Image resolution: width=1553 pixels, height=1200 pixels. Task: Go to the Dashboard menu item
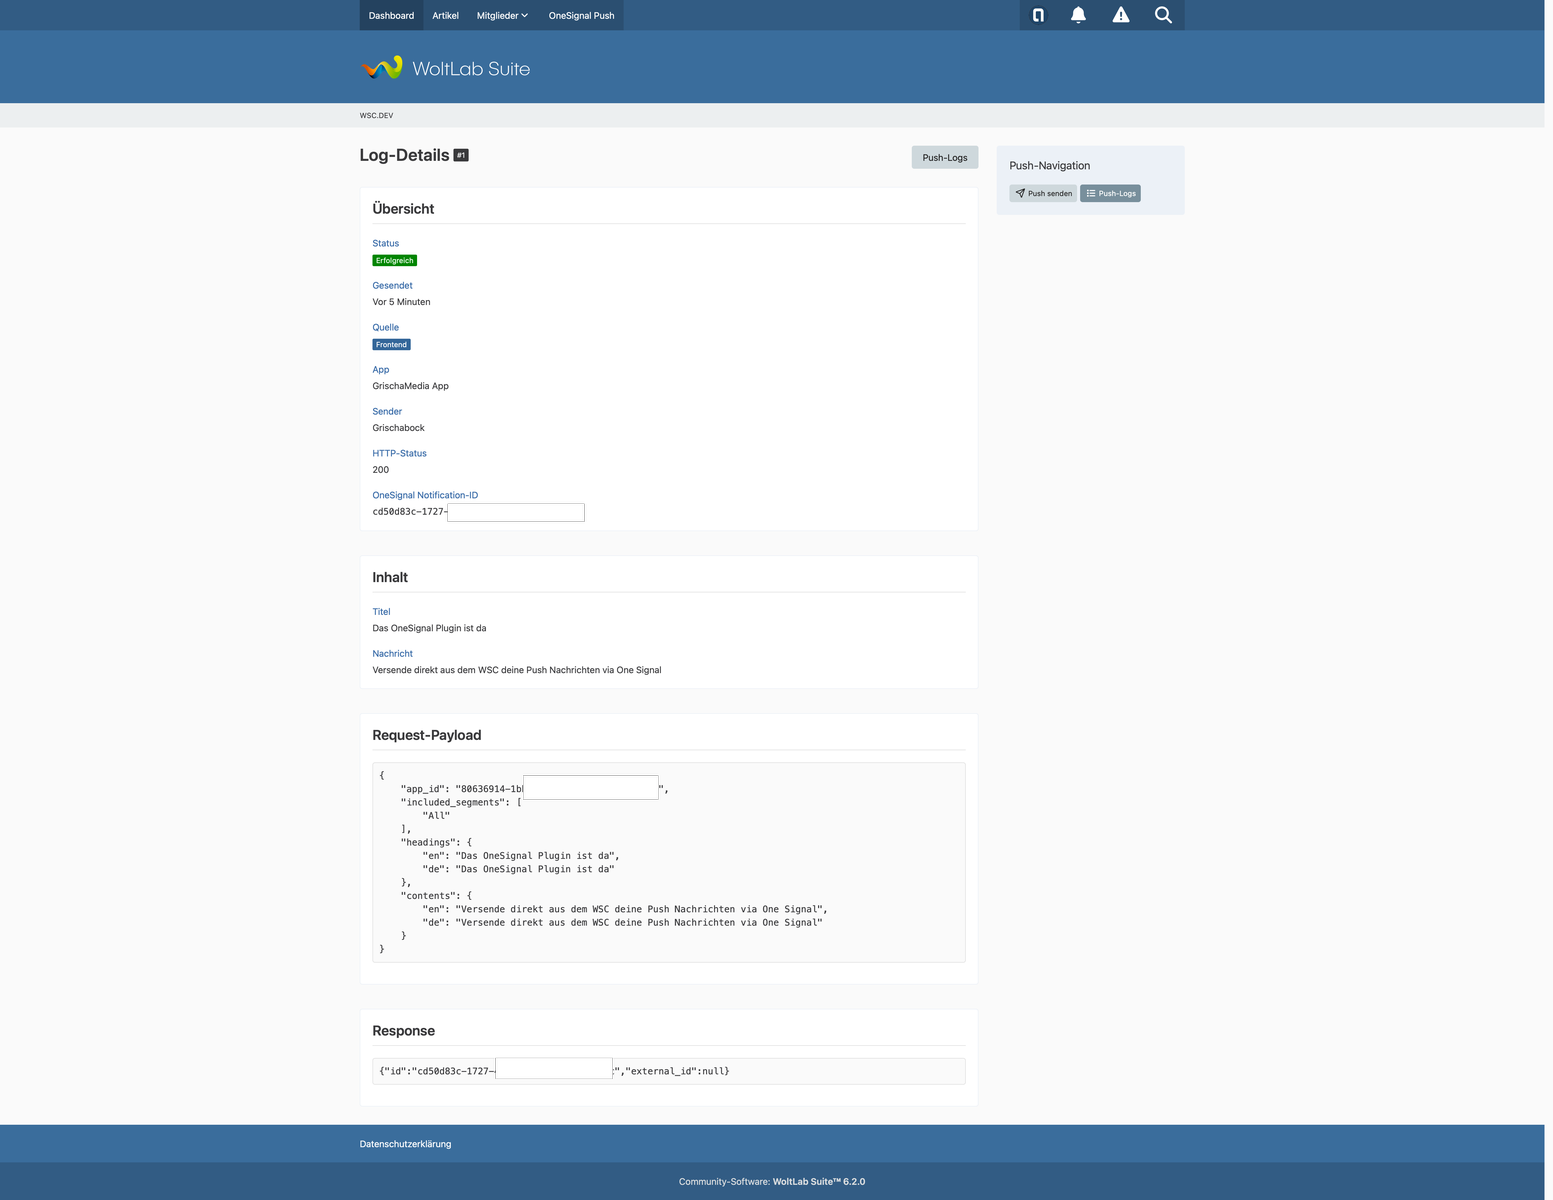[391, 15]
